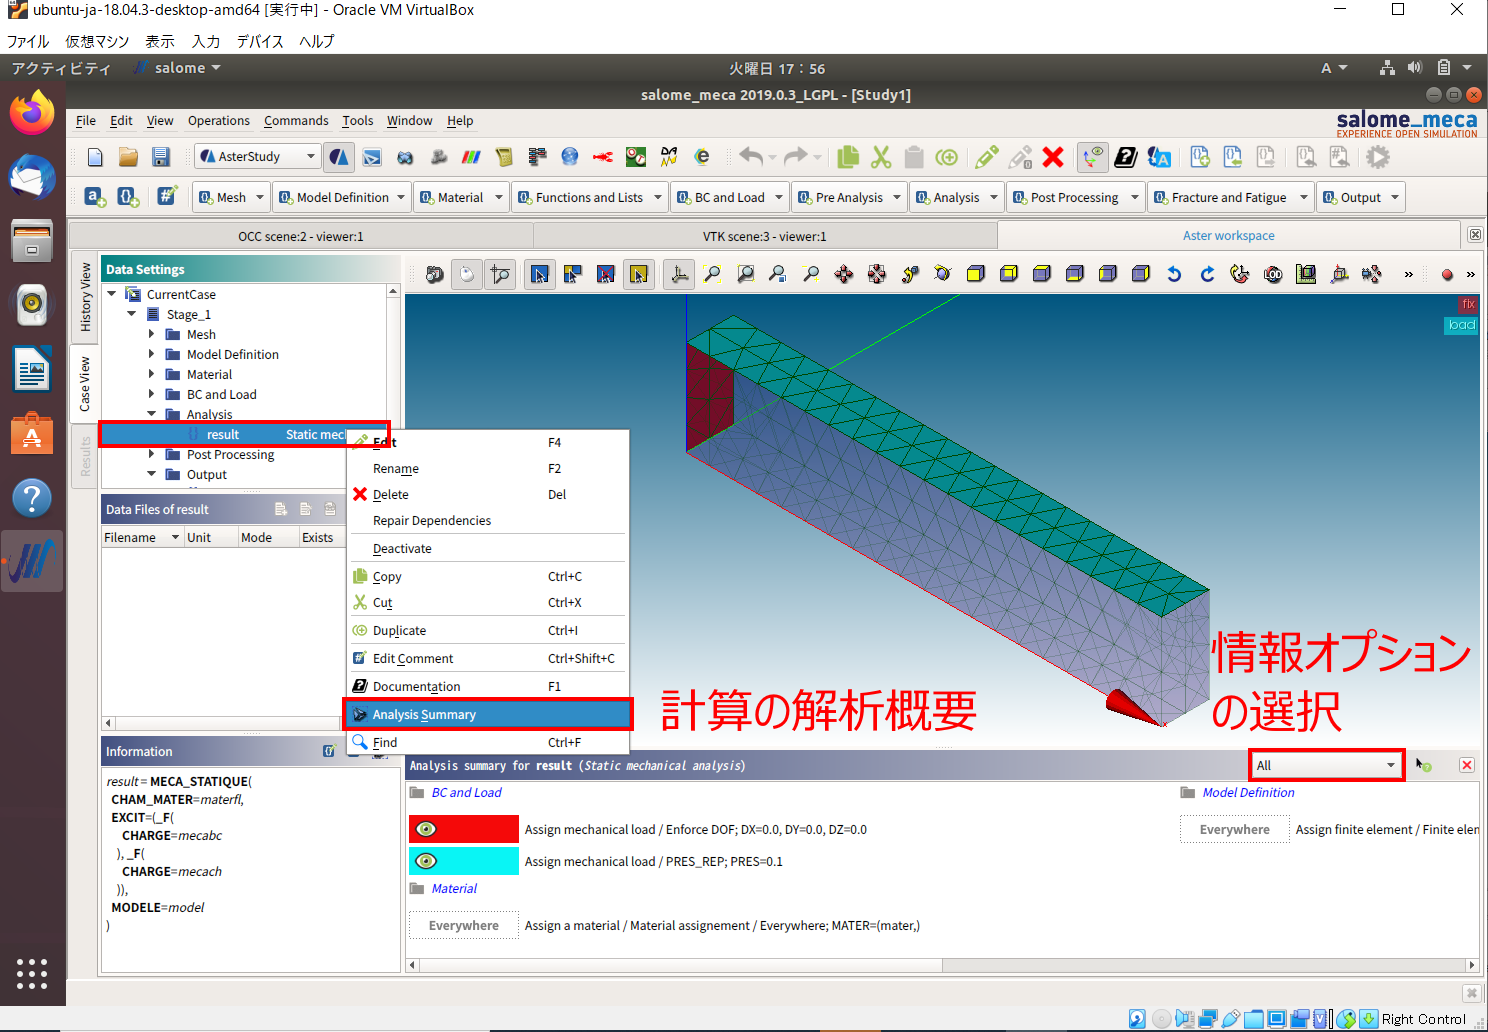Viewport: 1488px width, 1032px height.
Task: Open a study with the folder icon
Action: coord(128,157)
